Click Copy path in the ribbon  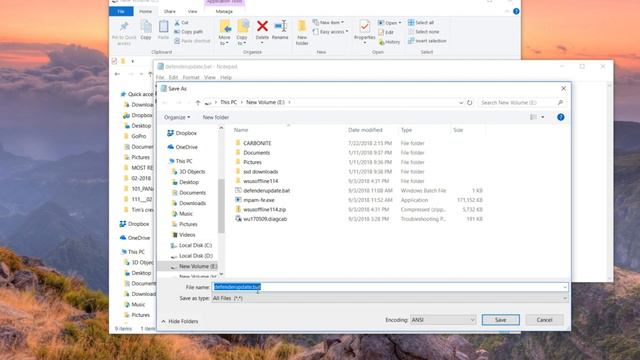pyautogui.click(x=188, y=32)
